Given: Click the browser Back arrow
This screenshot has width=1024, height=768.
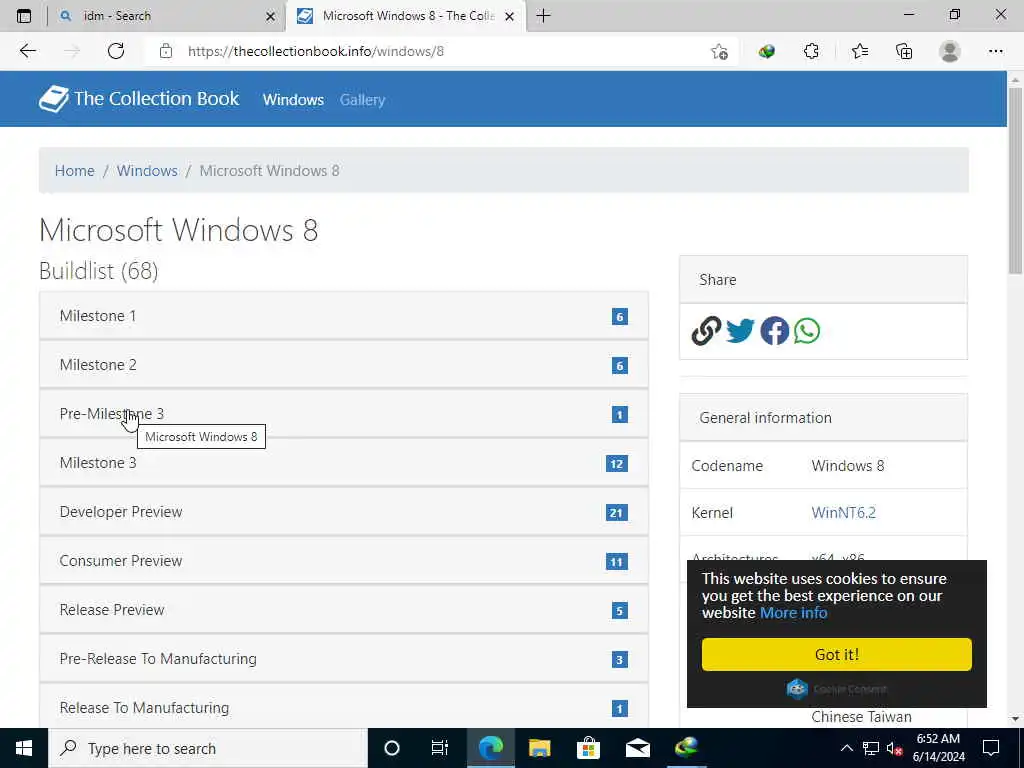Looking at the screenshot, I should point(27,51).
